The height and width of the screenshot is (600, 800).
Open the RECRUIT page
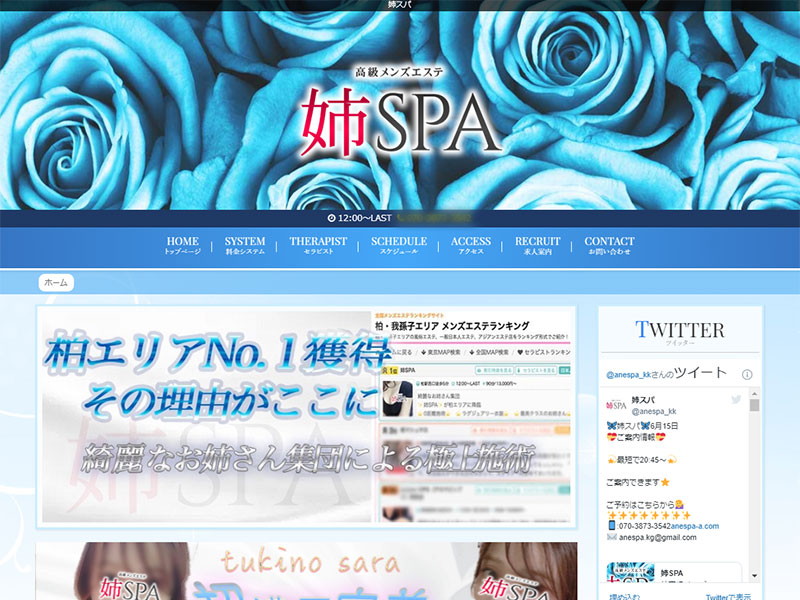click(537, 246)
